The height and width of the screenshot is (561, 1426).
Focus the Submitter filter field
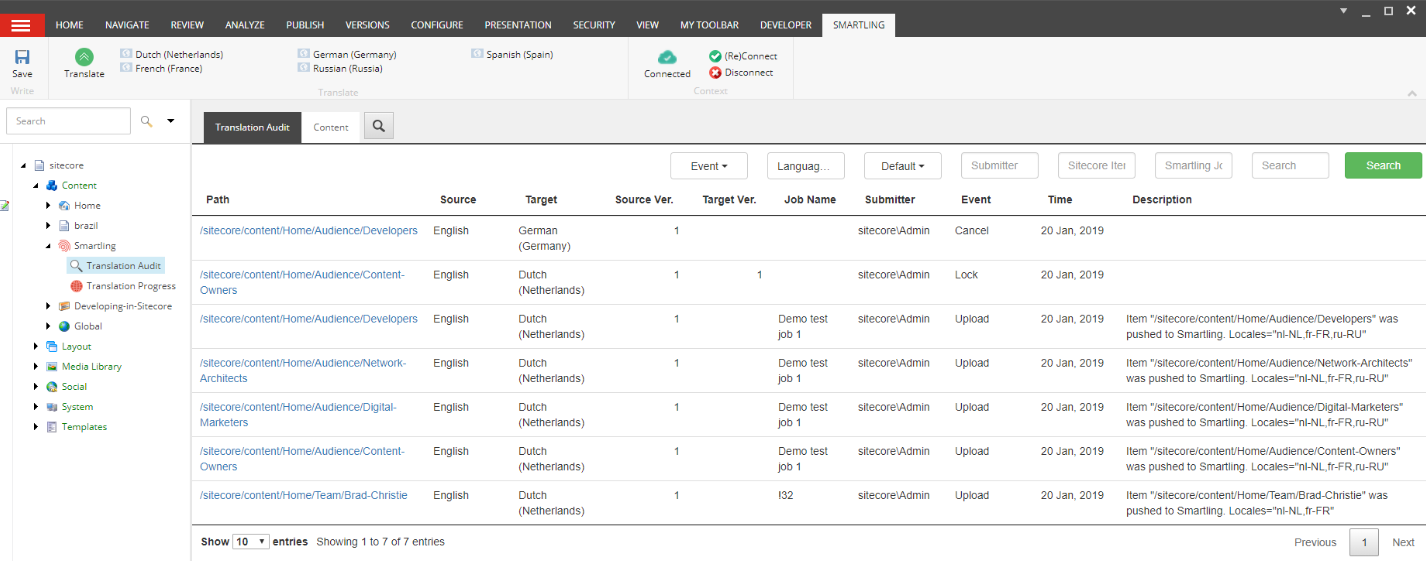[1000, 166]
